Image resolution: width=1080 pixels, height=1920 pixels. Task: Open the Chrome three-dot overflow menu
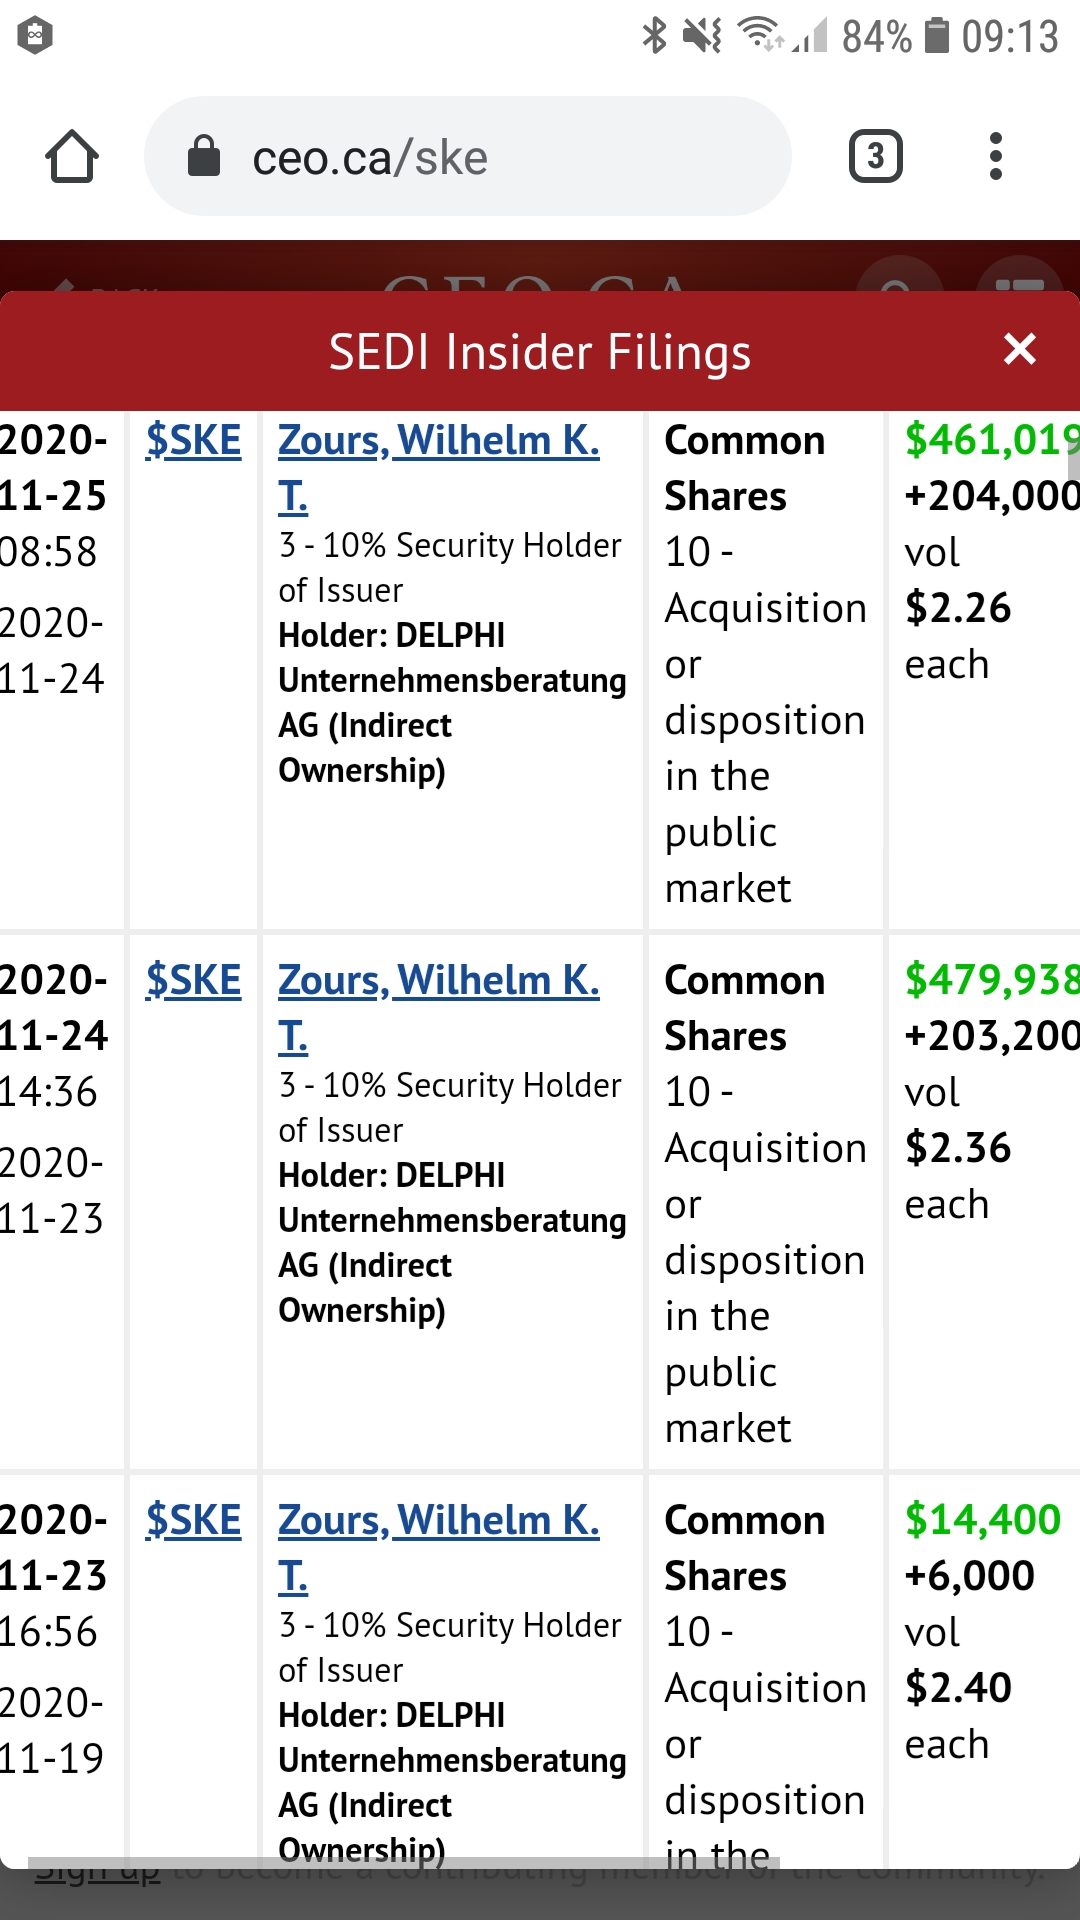coord(995,157)
